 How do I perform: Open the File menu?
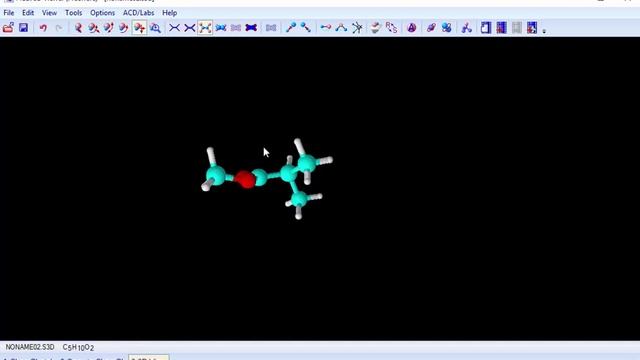tap(9, 13)
